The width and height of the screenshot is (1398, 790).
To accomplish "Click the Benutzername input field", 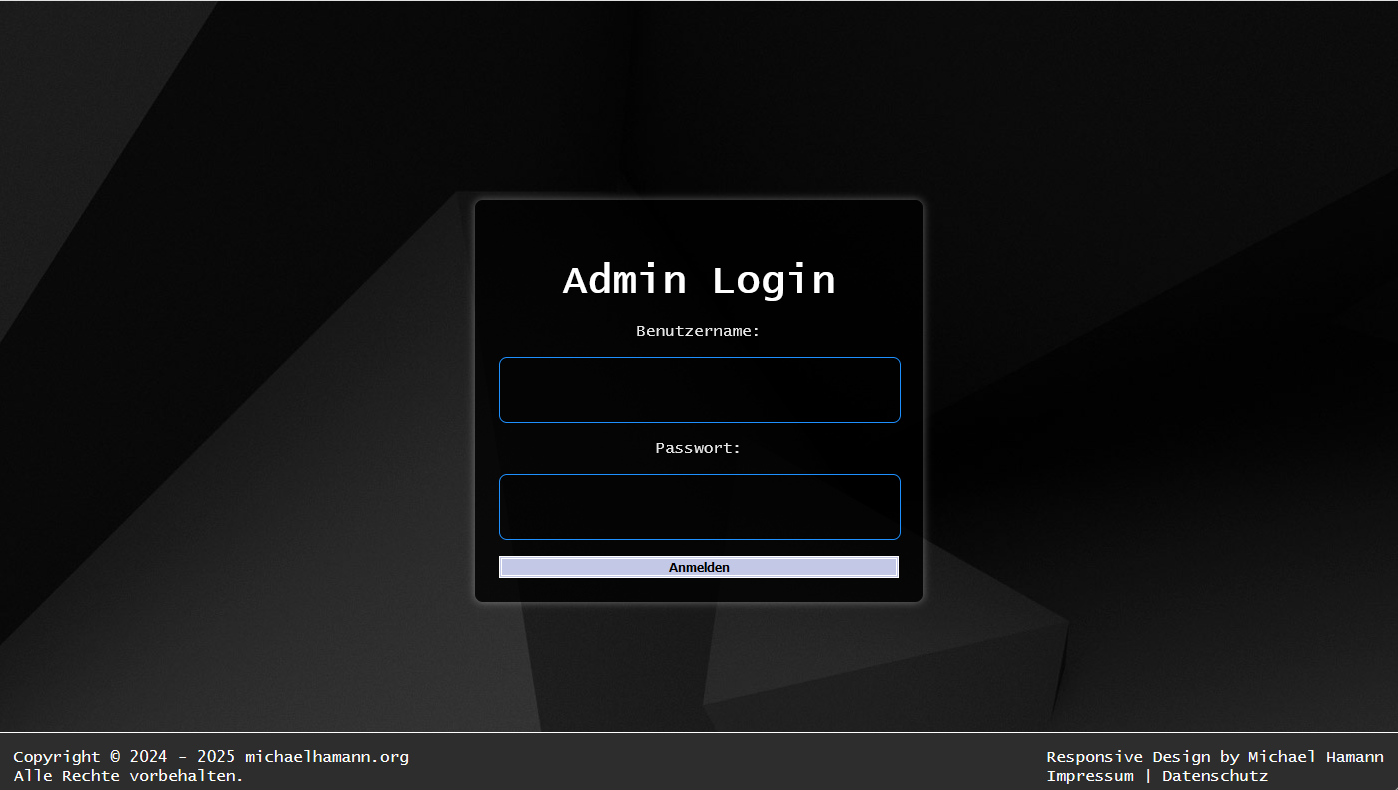I will 699,390.
